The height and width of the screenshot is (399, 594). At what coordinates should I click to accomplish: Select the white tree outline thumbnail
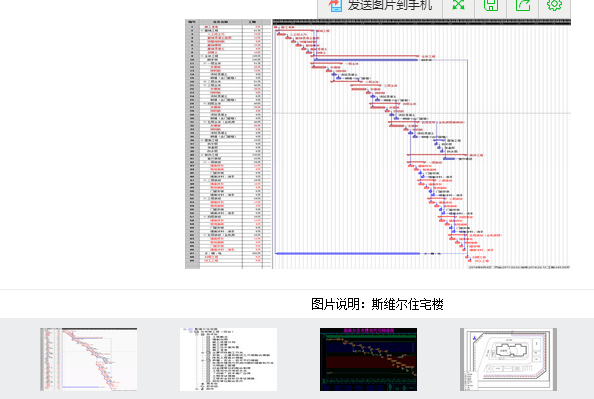point(228,359)
